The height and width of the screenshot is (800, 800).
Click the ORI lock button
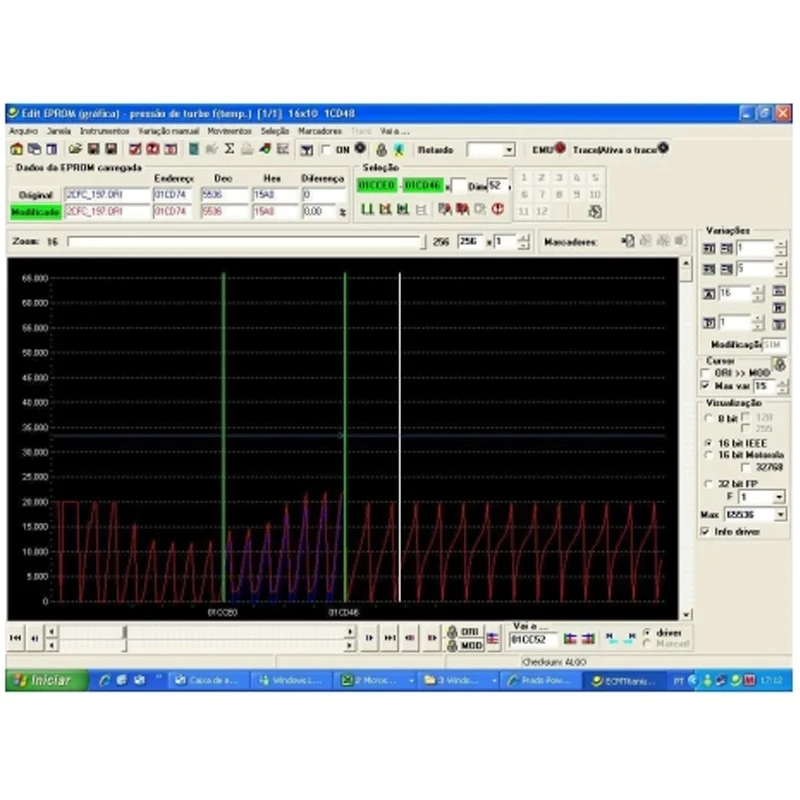[x=464, y=632]
